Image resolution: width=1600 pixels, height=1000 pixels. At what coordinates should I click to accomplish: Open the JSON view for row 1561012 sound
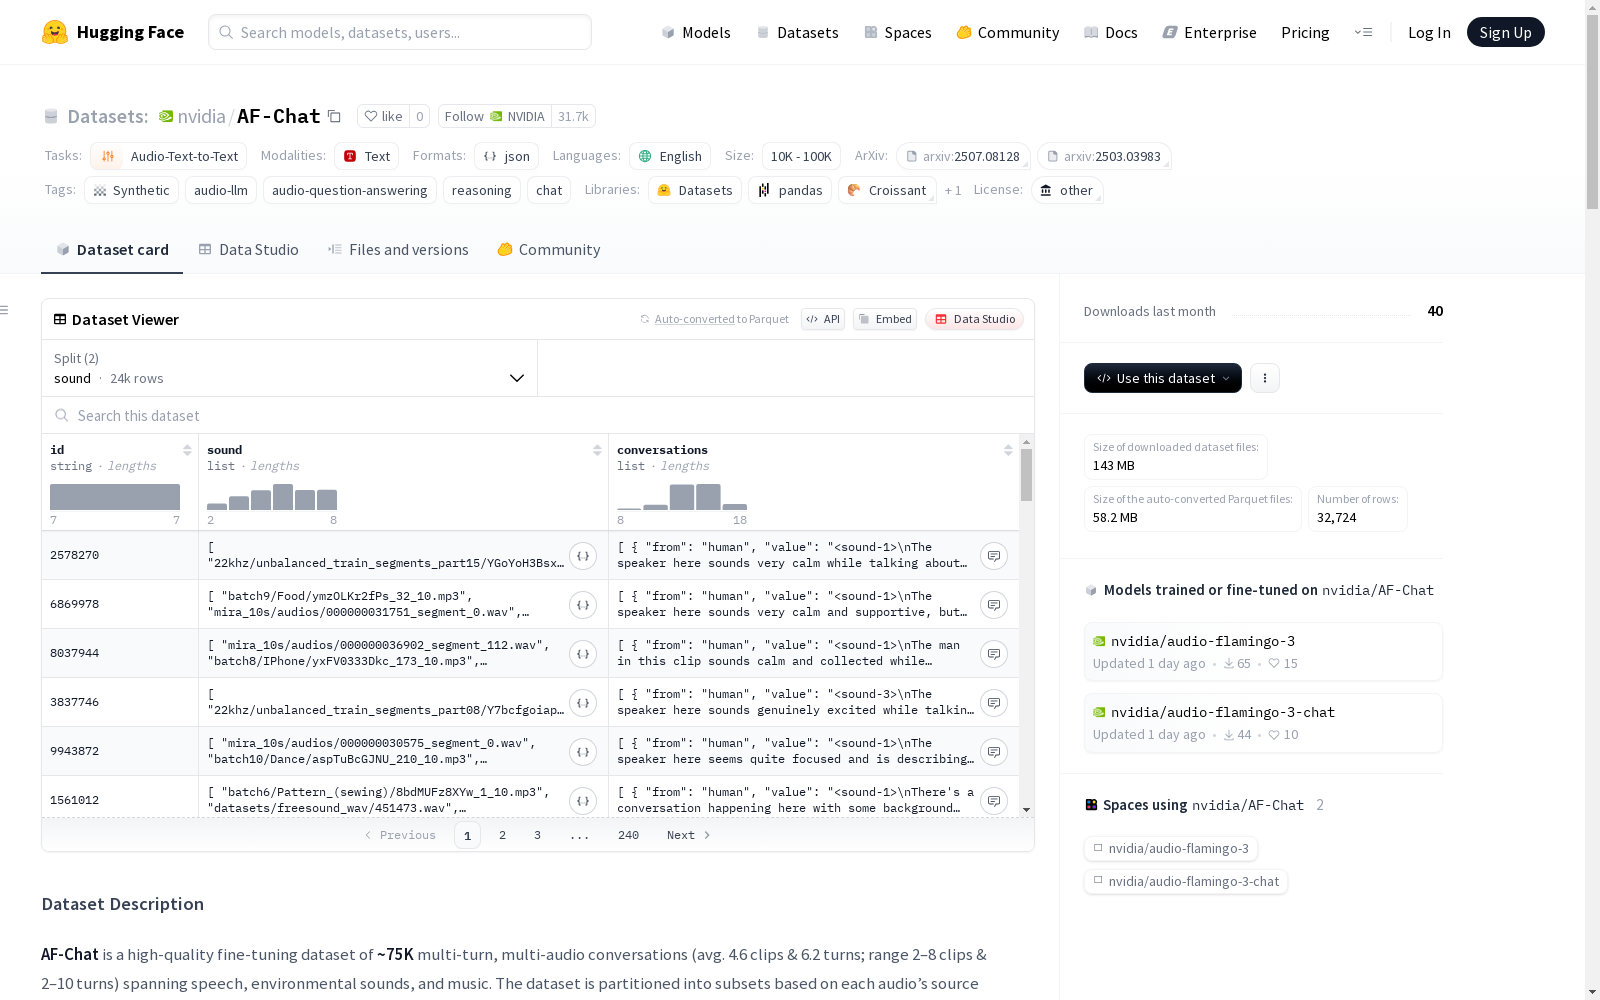583,801
